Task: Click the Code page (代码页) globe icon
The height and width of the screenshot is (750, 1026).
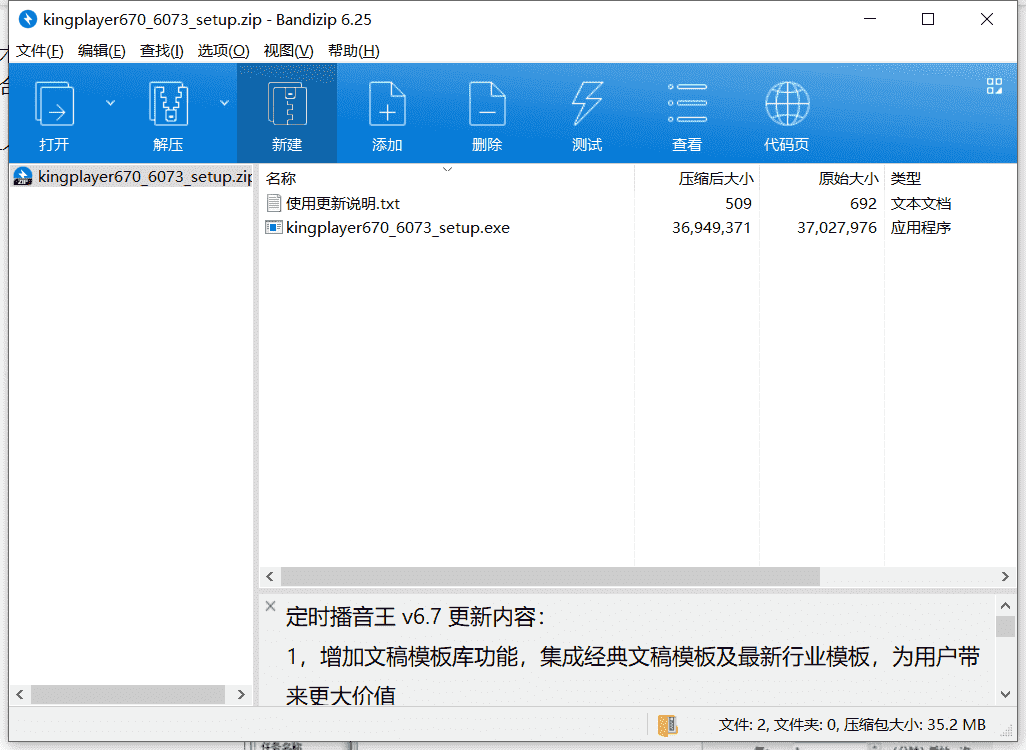Action: (787, 103)
